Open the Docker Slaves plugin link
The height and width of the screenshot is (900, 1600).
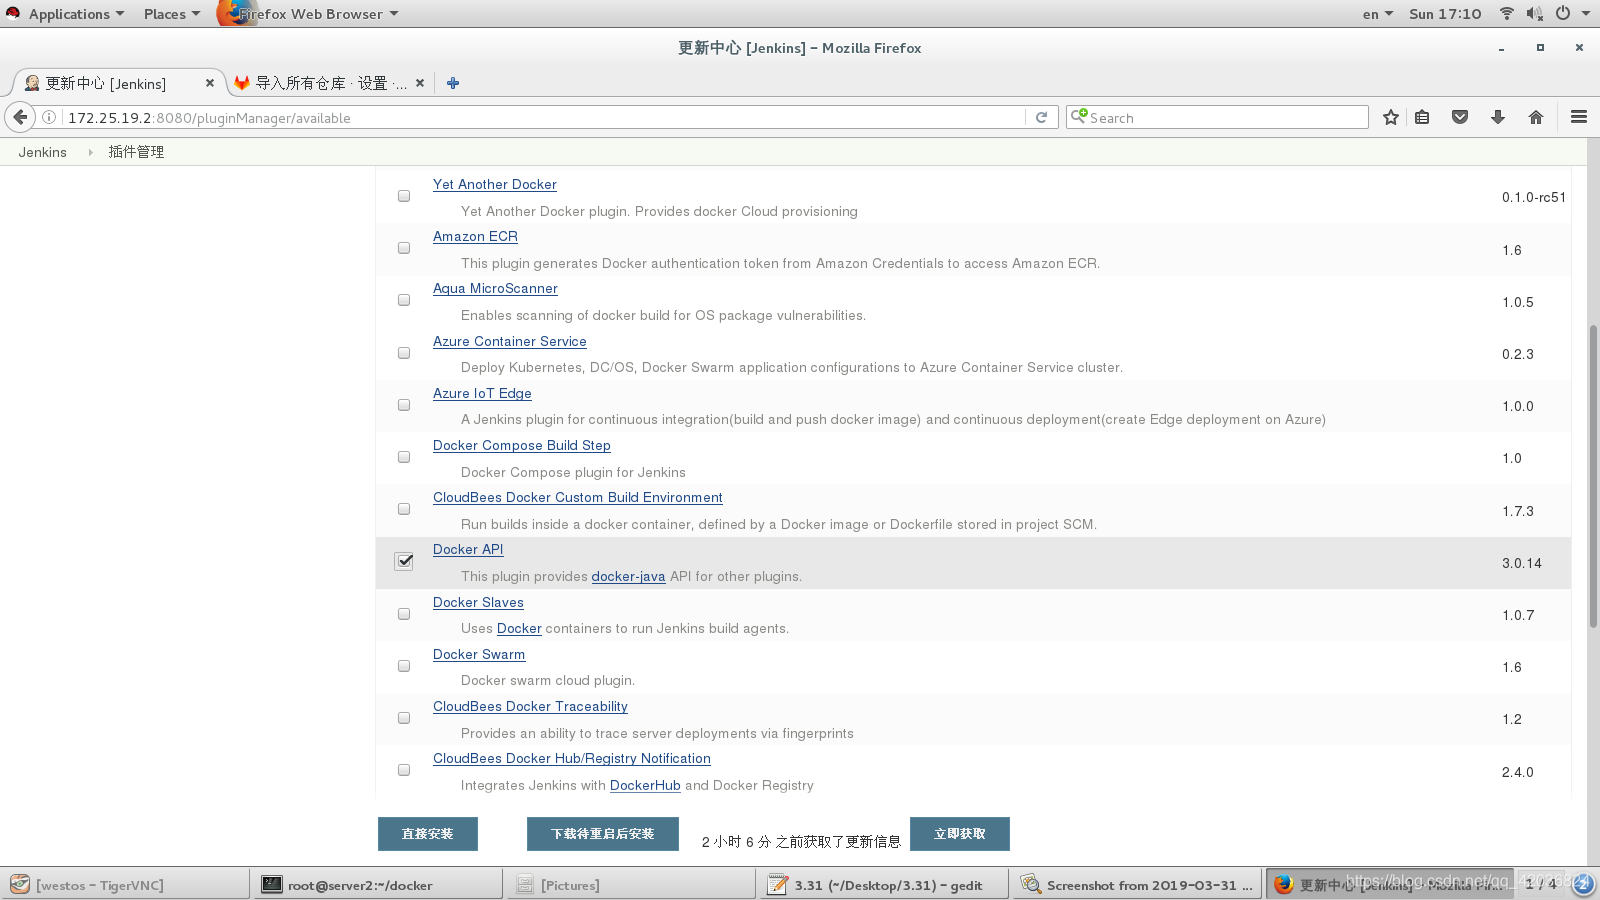pyautogui.click(x=478, y=602)
